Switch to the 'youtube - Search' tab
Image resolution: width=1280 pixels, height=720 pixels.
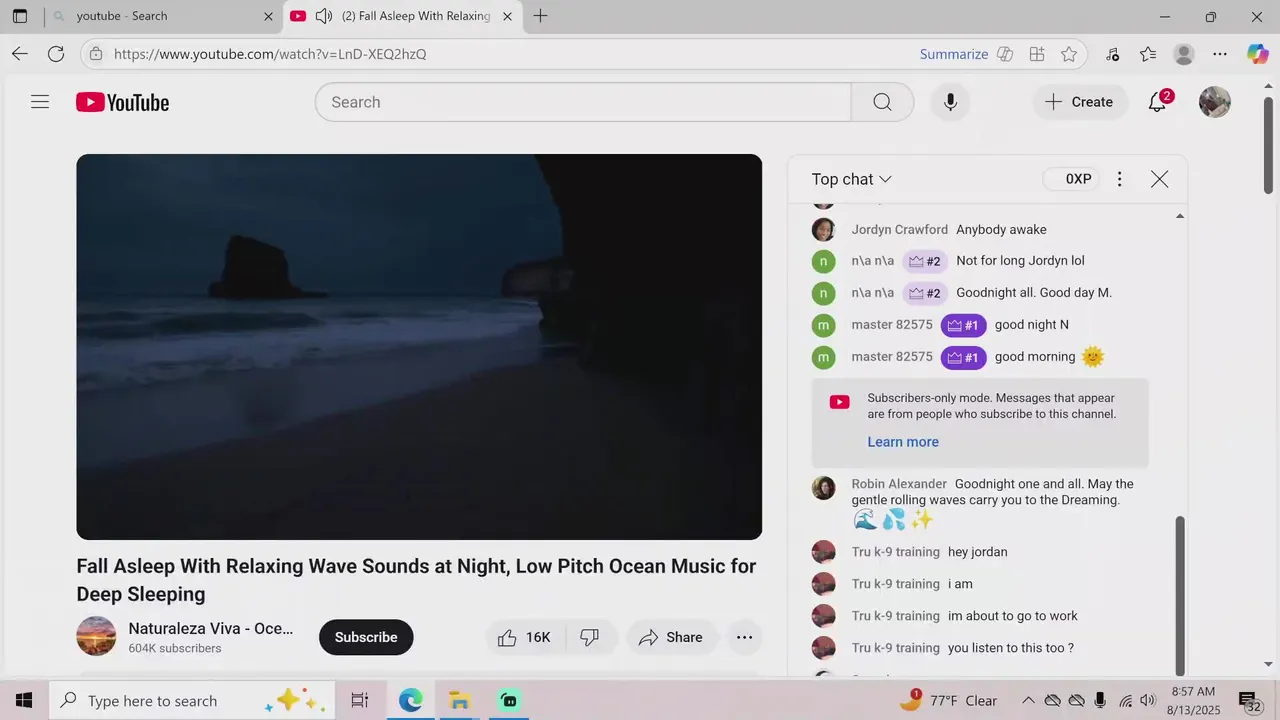pyautogui.click(x=160, y=16)
